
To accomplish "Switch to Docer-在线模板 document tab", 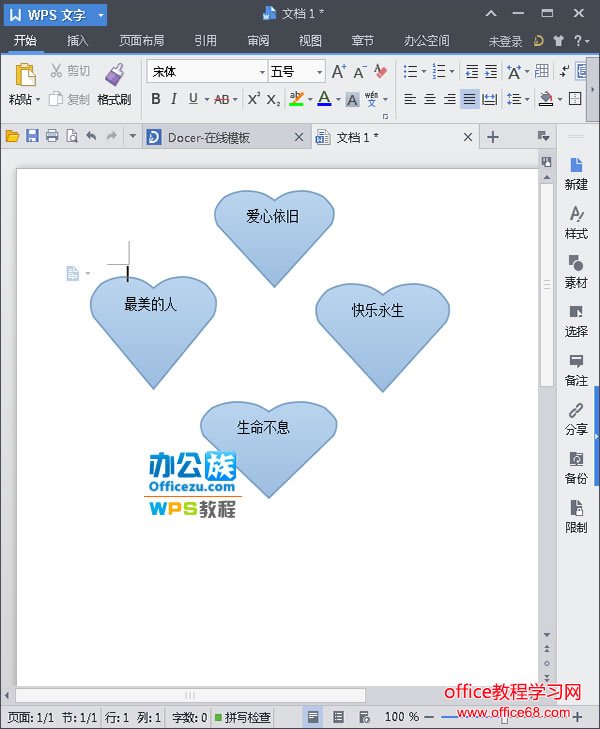I will coord(226,137).
